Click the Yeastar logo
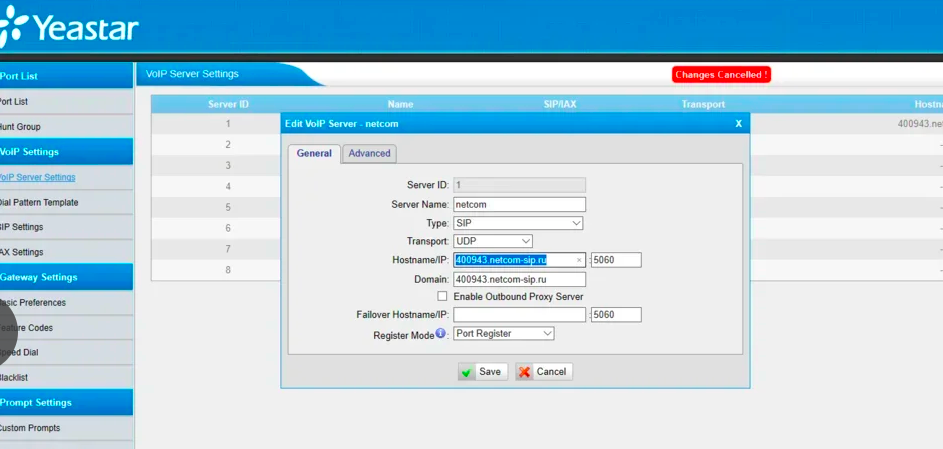This screenshot has height=449, width=943. coord(70,27)
